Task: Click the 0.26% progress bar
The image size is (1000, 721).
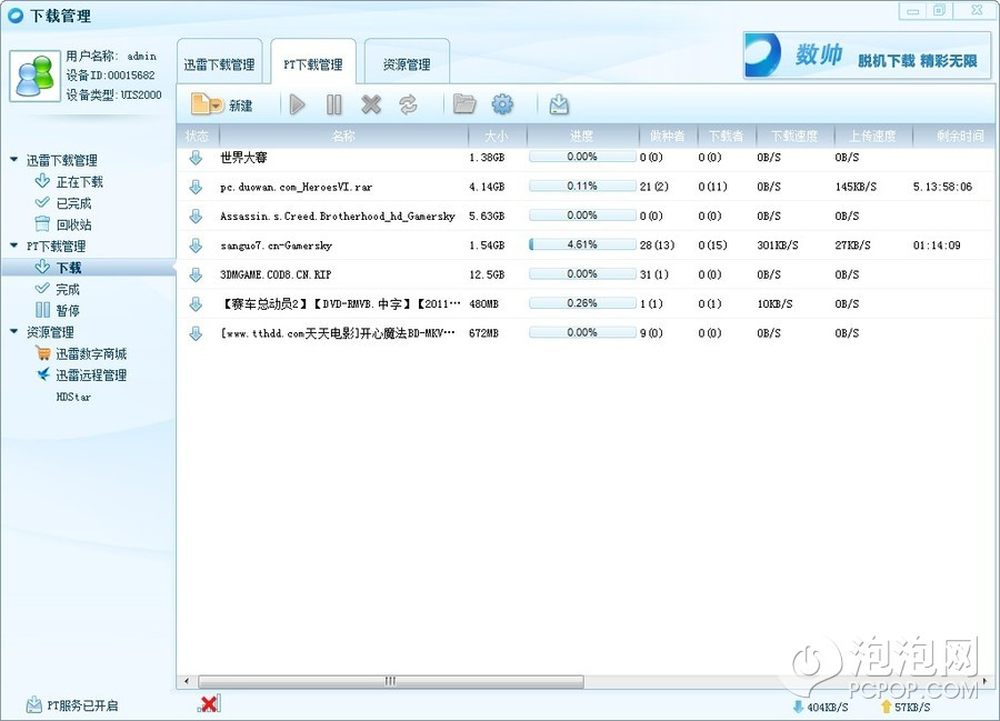Action: pyautogui.click(x=582, y=303)
